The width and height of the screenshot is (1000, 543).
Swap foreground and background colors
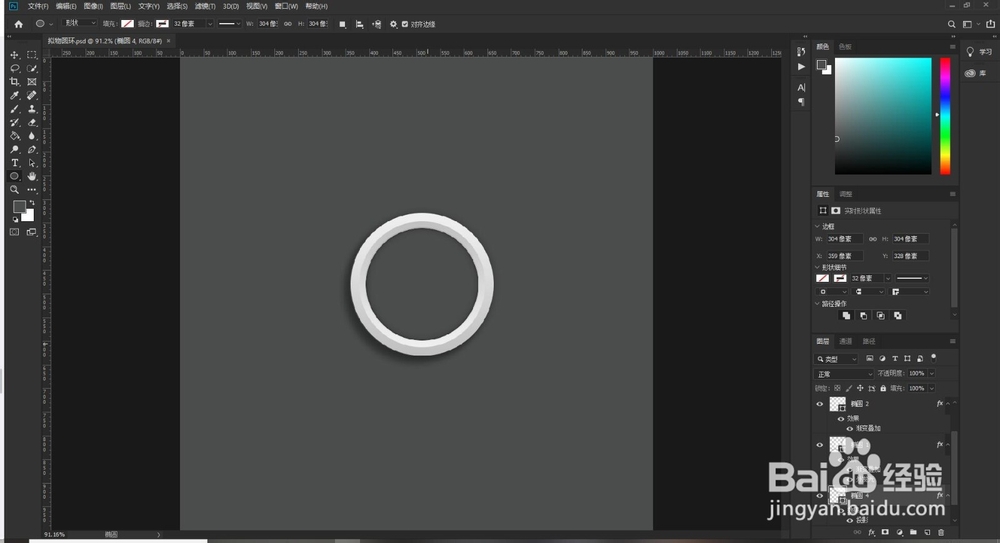pos(32,203)
